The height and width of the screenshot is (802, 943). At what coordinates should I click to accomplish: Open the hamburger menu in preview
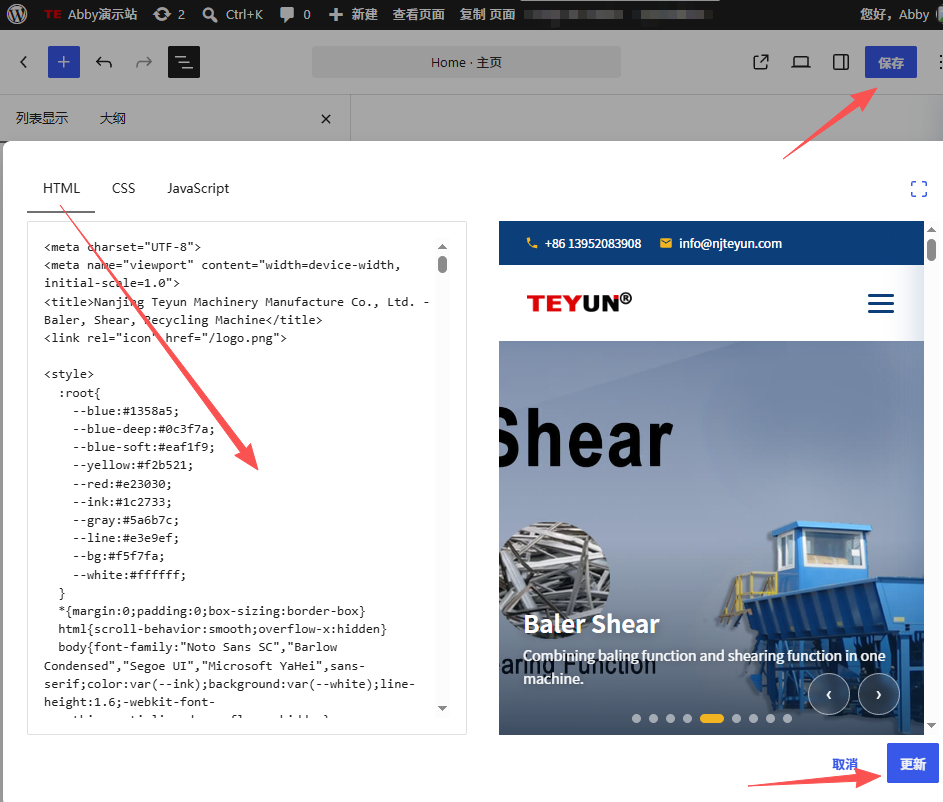[x=880, y=303]
